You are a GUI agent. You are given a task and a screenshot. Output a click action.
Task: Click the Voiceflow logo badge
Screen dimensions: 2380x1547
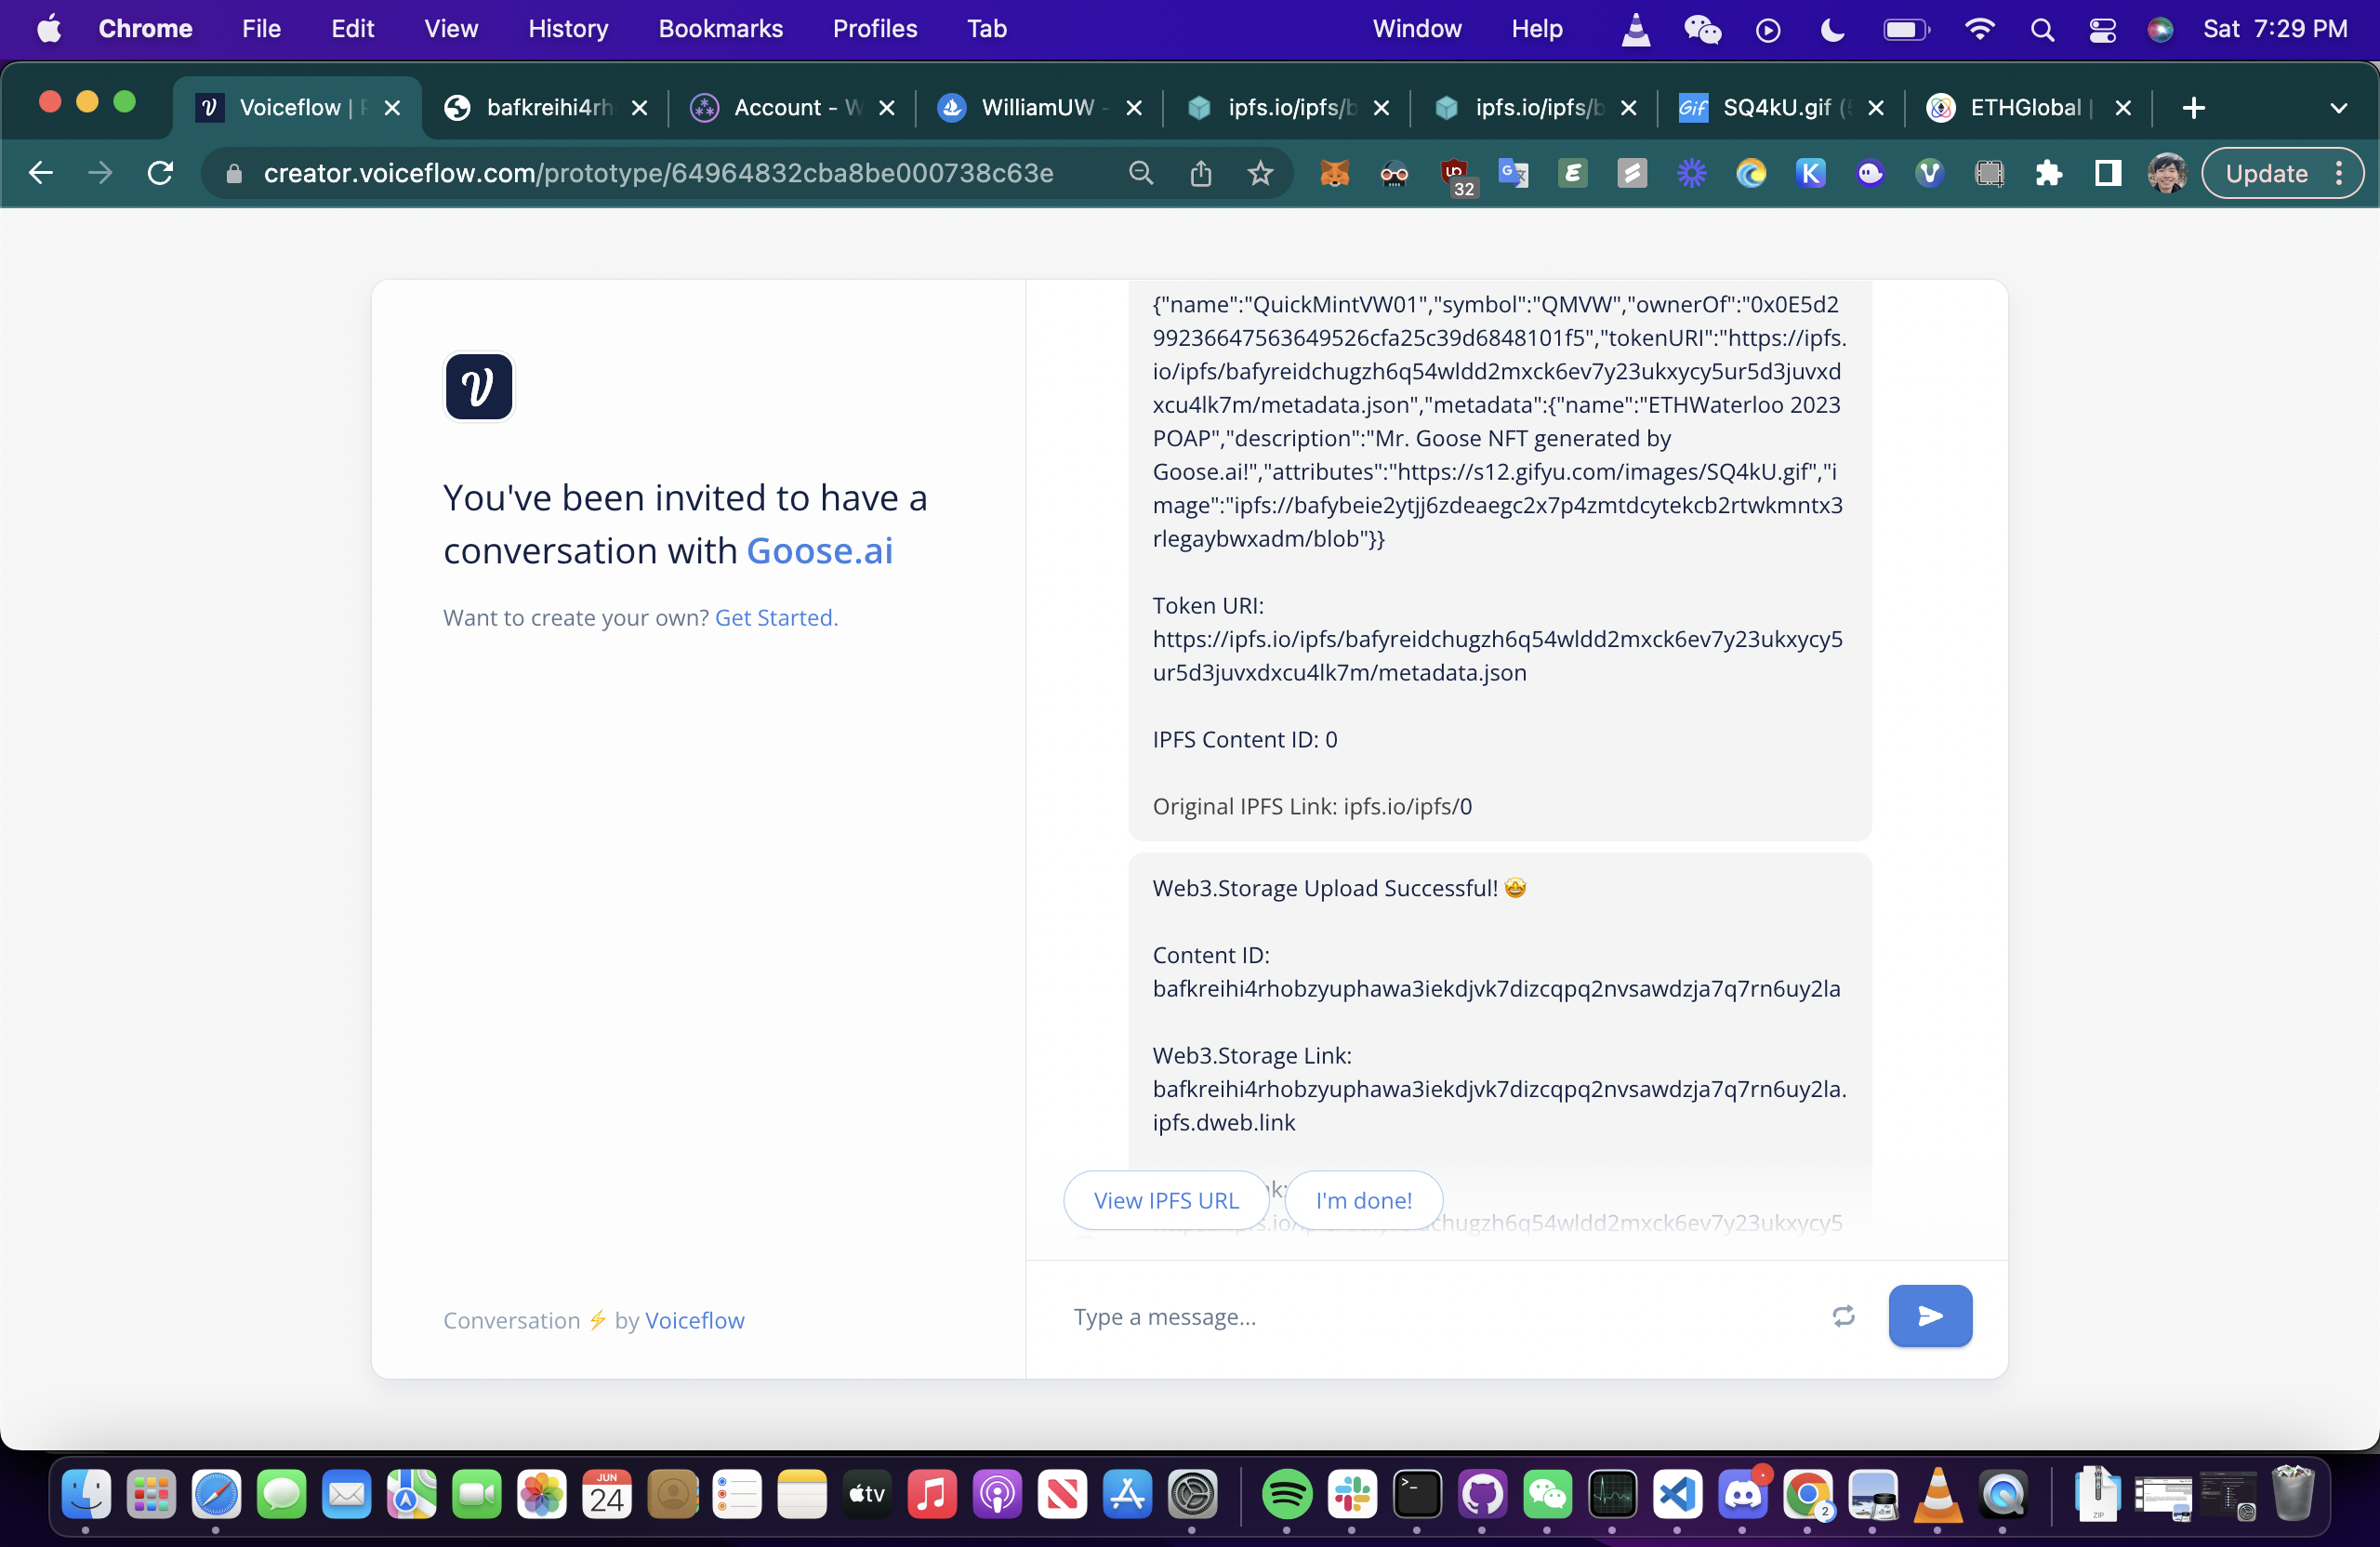(478, 387)
